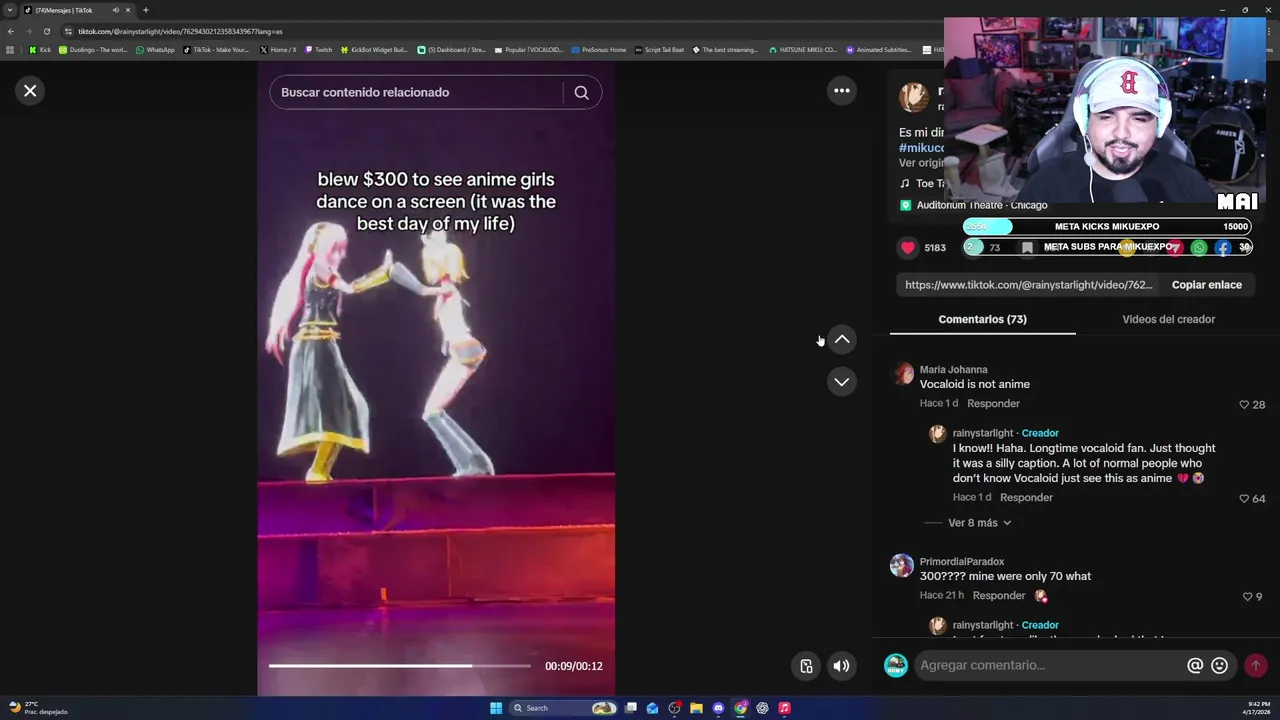This screenshot has width=1280, height=720.
Task: Open the 'Home / X' bookmark
Action: pyautogui.click(x=278, y=50)
